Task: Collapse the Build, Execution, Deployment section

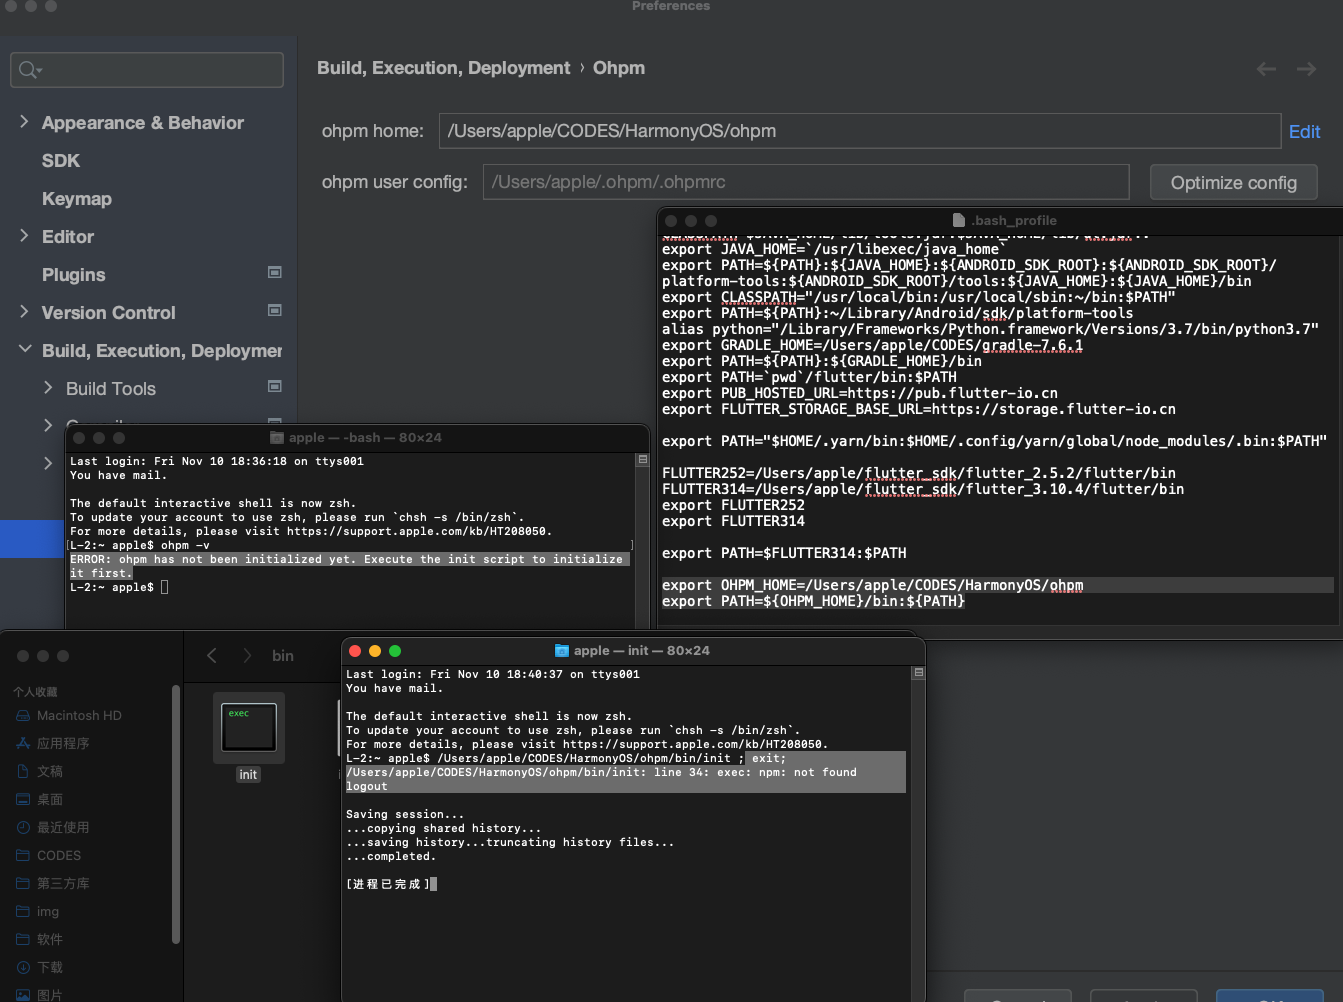Action: pyautogui.click(x=24, y=350)
